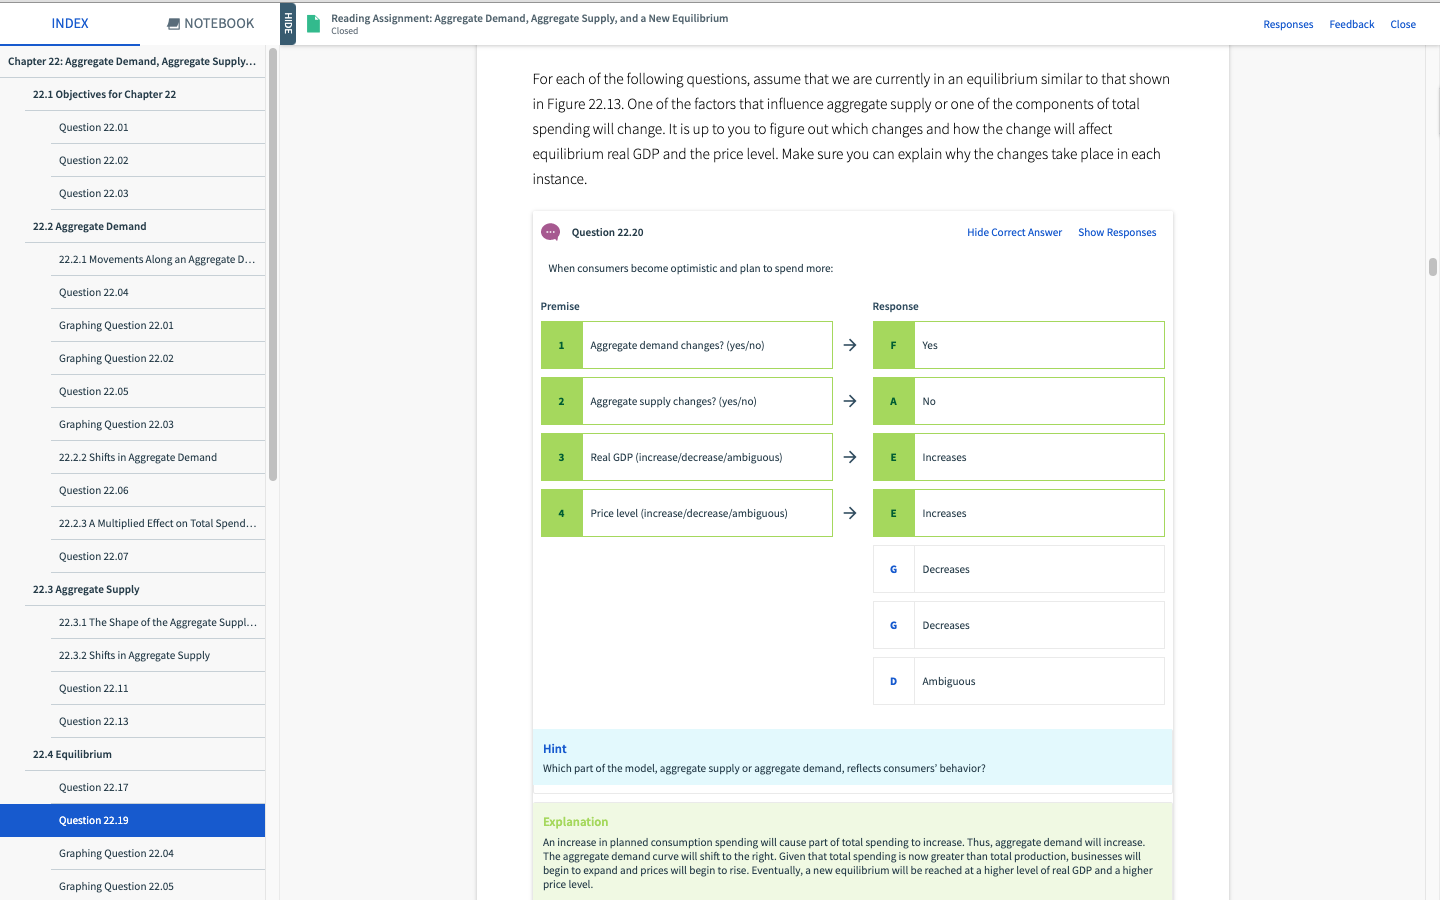Open 22.2.1 Movements Along an Aggregate Demand
The width and height of the screenshot is (1440, 900).
pyautogui.click(x=158, y=259)
